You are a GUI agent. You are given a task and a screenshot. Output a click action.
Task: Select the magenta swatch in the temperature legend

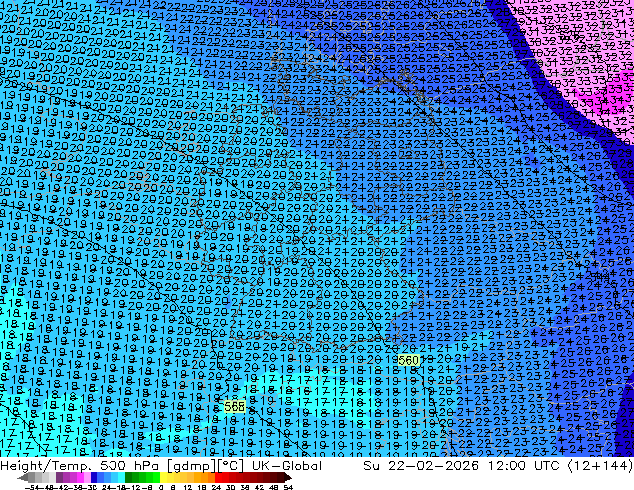pyautogui.click(x=80, y=478)
